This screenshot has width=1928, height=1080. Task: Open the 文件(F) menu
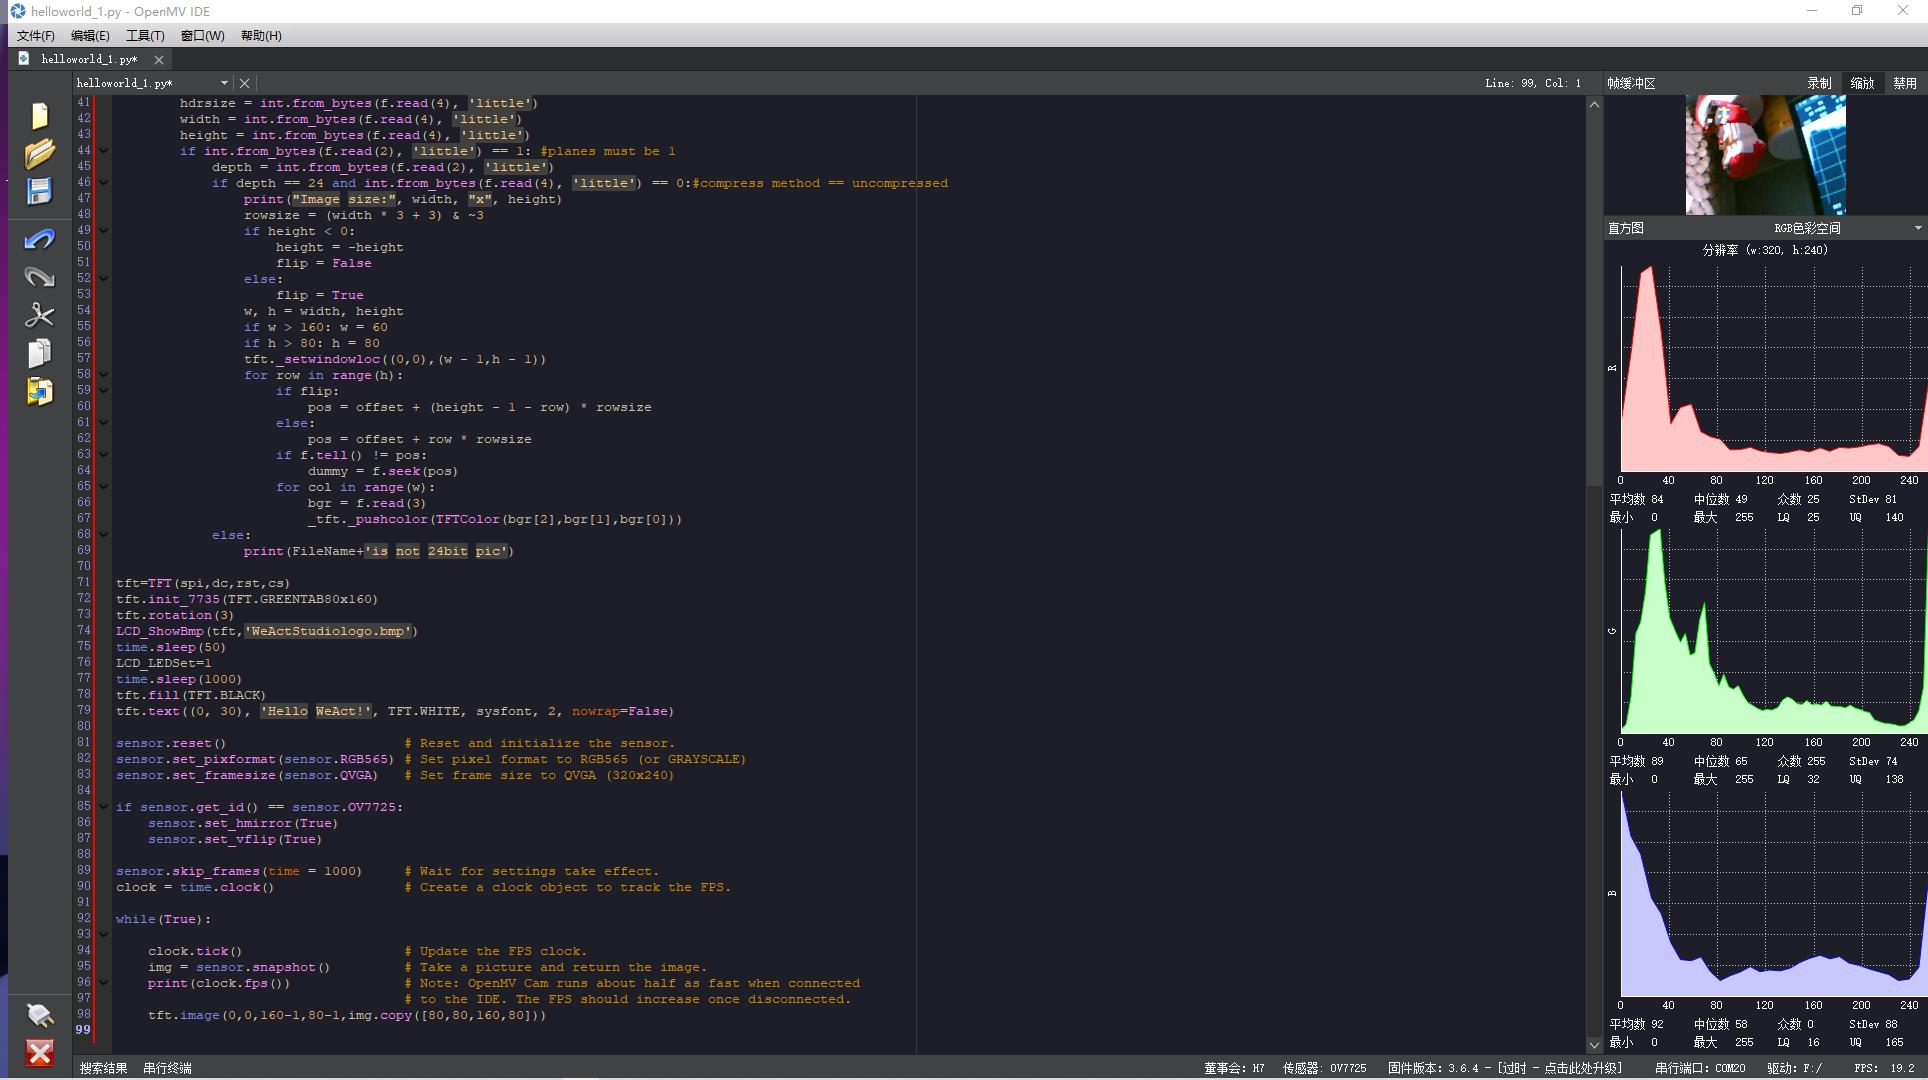coord(36,35)
